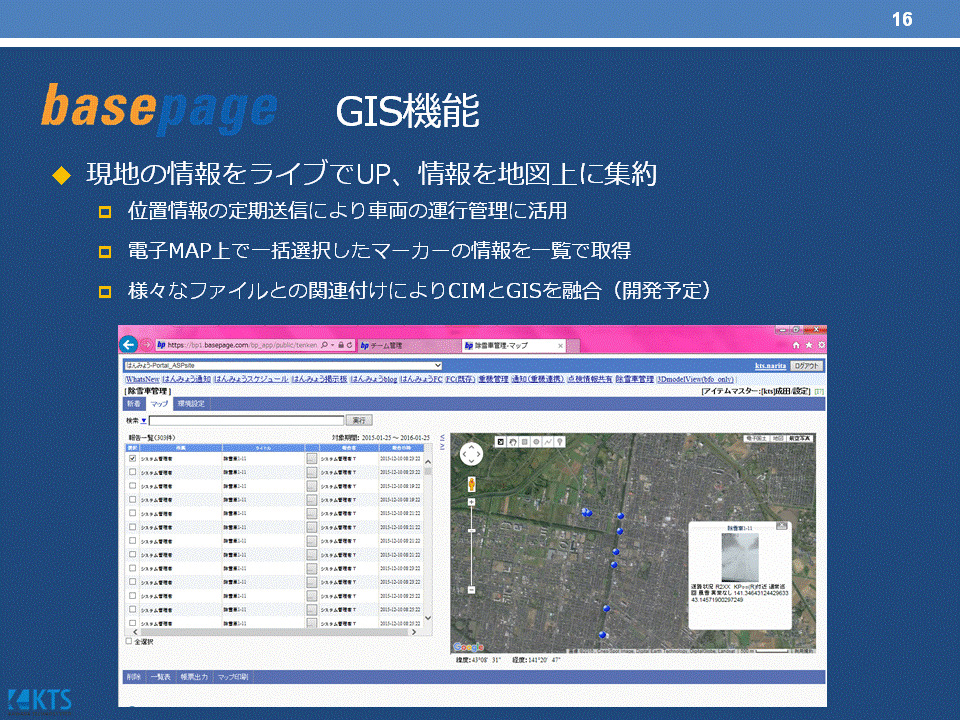Click the 実行 search button
Viewport: 960px width, 720px height.
[x=358, y=421]
